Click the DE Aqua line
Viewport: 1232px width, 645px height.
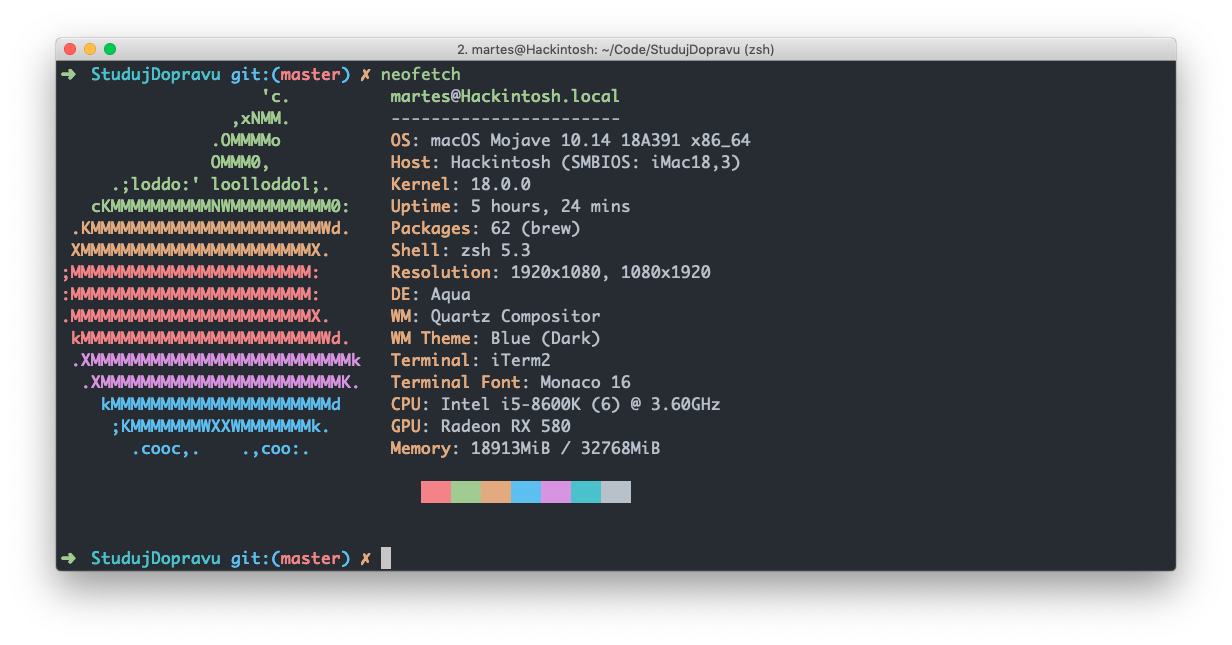(430, 295)
